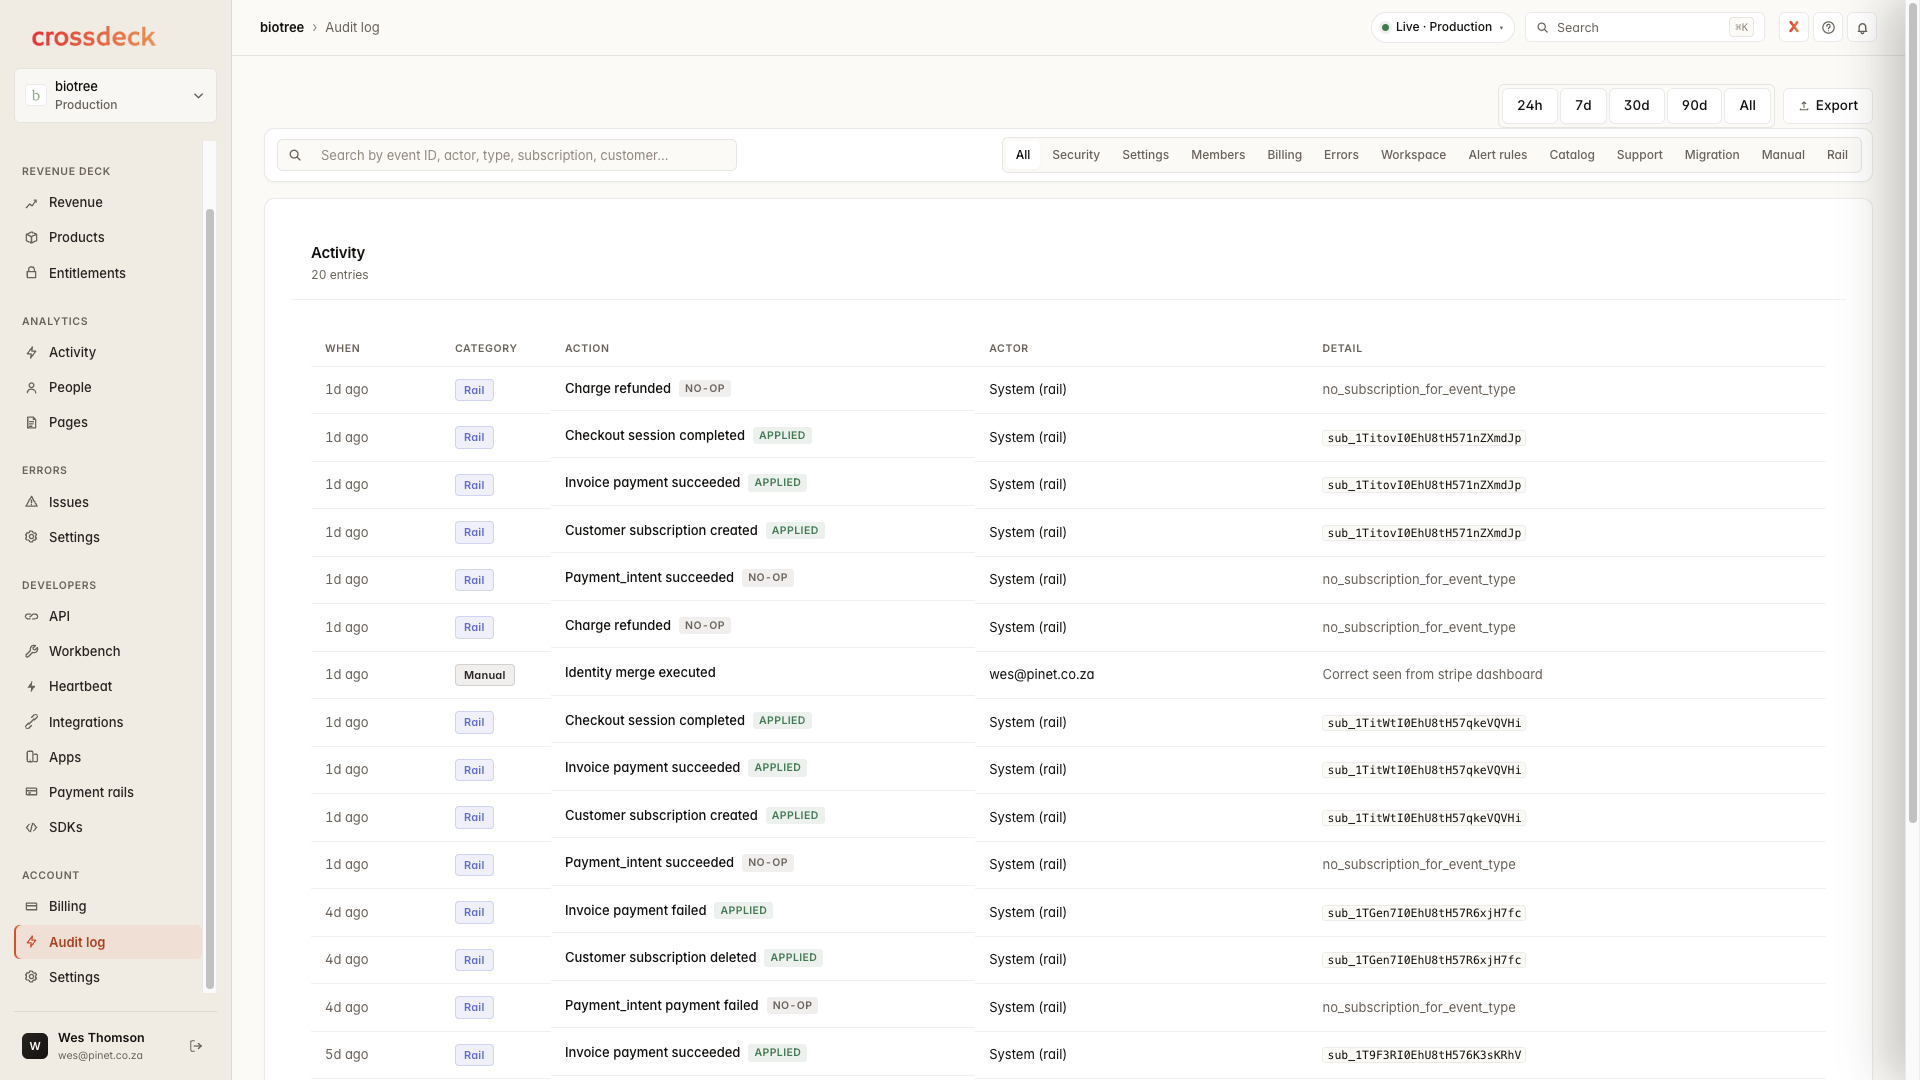Viewport: 1920px width, 1080px height.
Task: Focus the global Search box in top bar
Action: tap(1644, 27)
